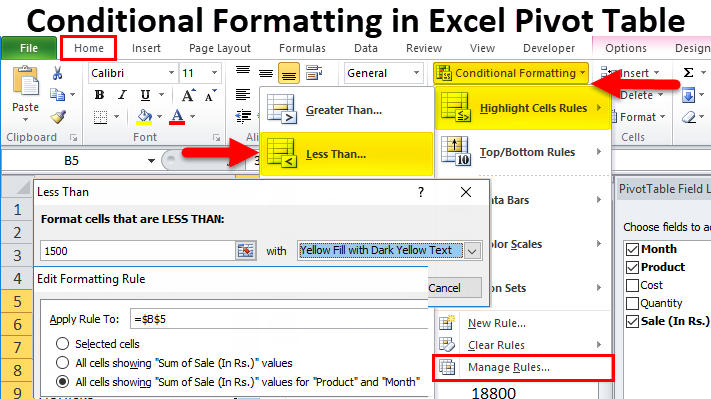Click the range selector icon in Less Than dialog
The image size is (711, 399).
coord(246,251)
